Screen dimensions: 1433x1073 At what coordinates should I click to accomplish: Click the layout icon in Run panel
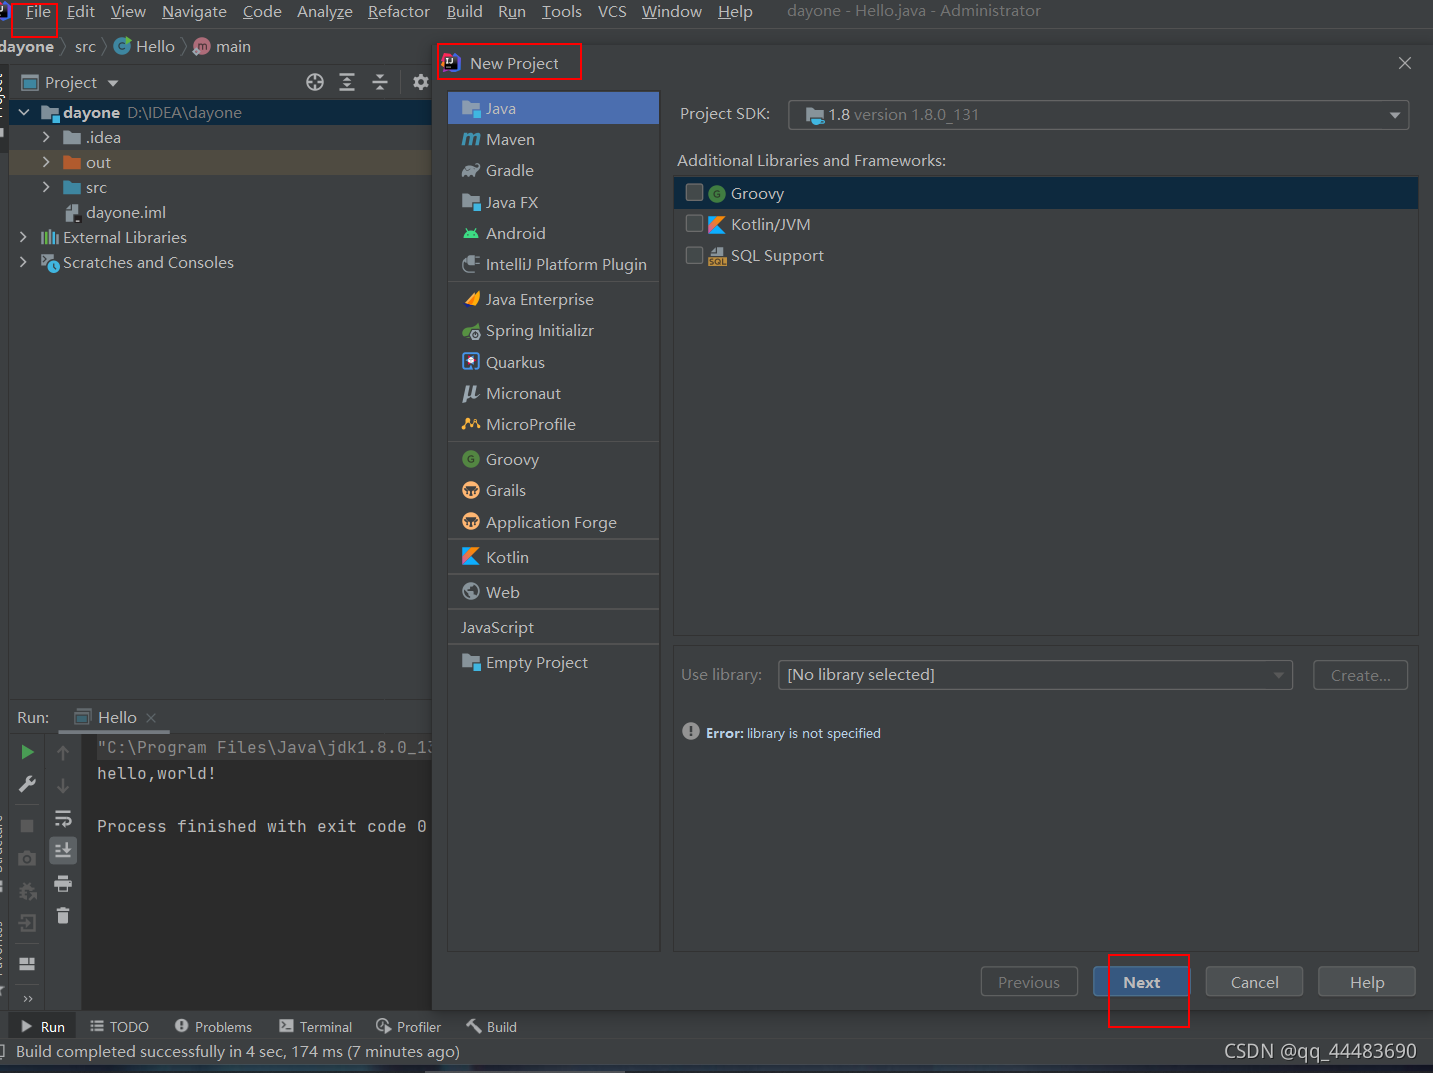pos(28,964)
